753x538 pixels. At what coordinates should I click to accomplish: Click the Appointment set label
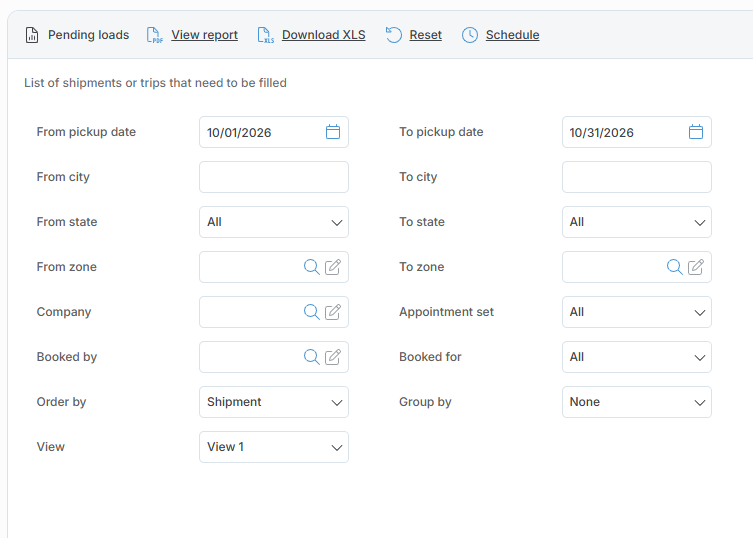point(446,312)
